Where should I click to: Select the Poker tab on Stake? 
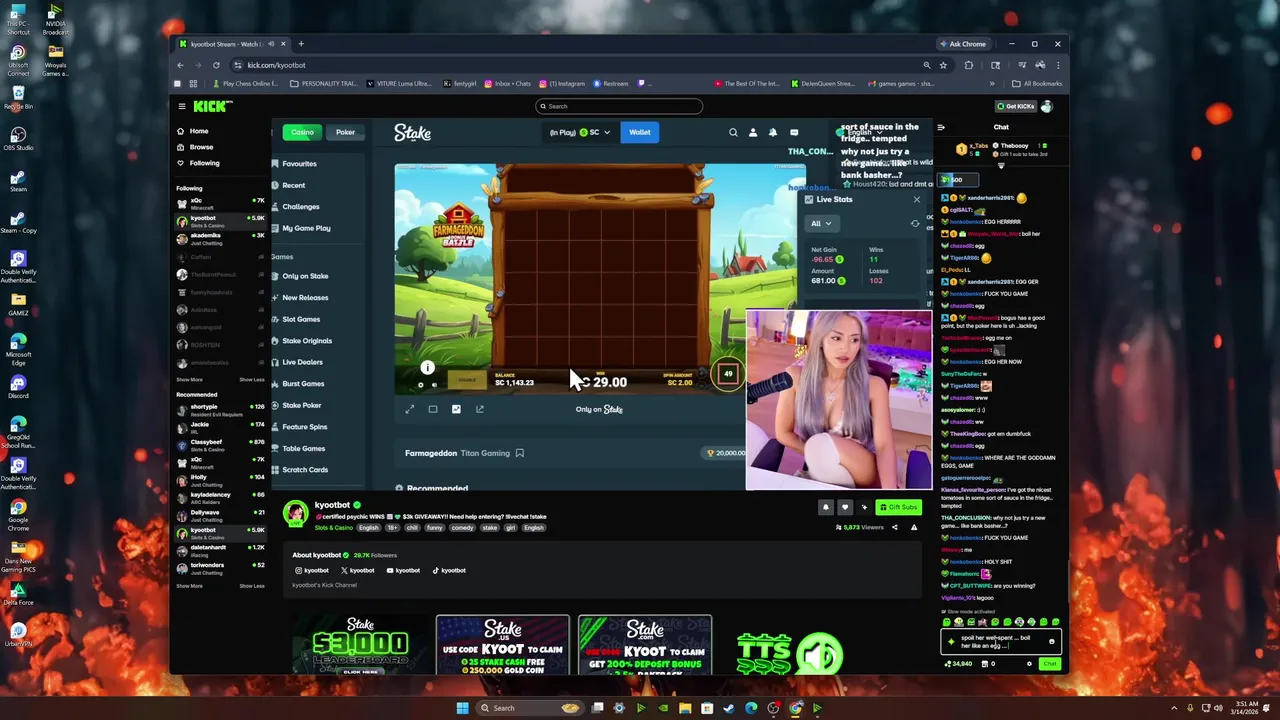point(345,132)
